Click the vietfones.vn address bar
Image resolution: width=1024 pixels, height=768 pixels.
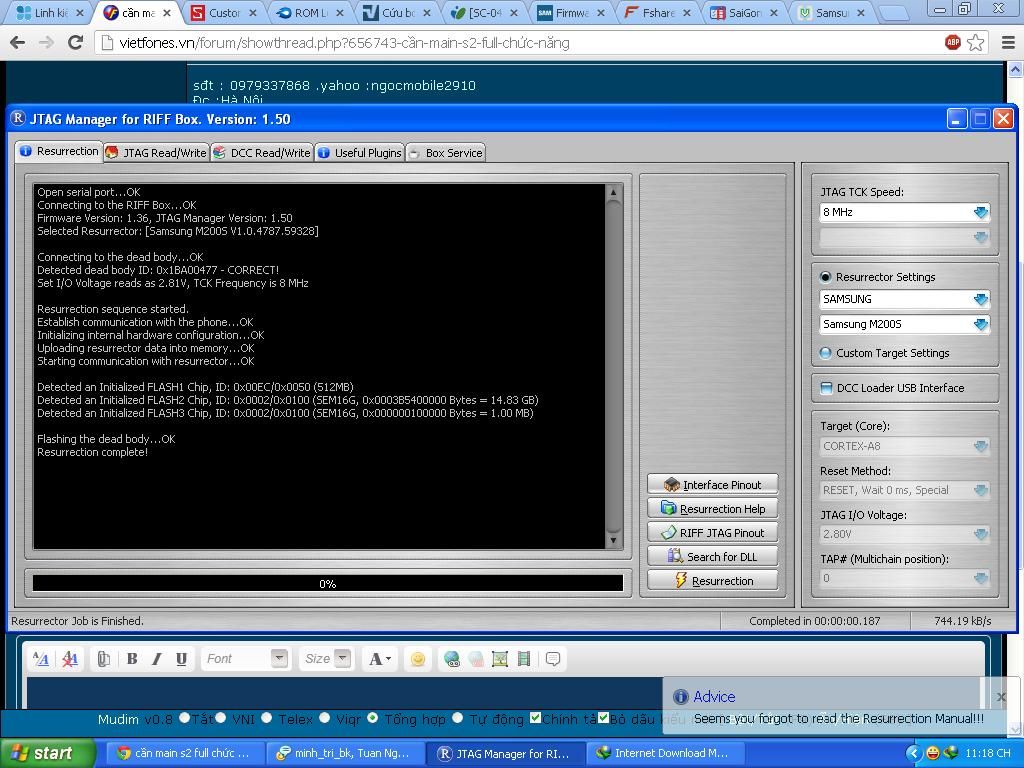click(x=522, y=42)
